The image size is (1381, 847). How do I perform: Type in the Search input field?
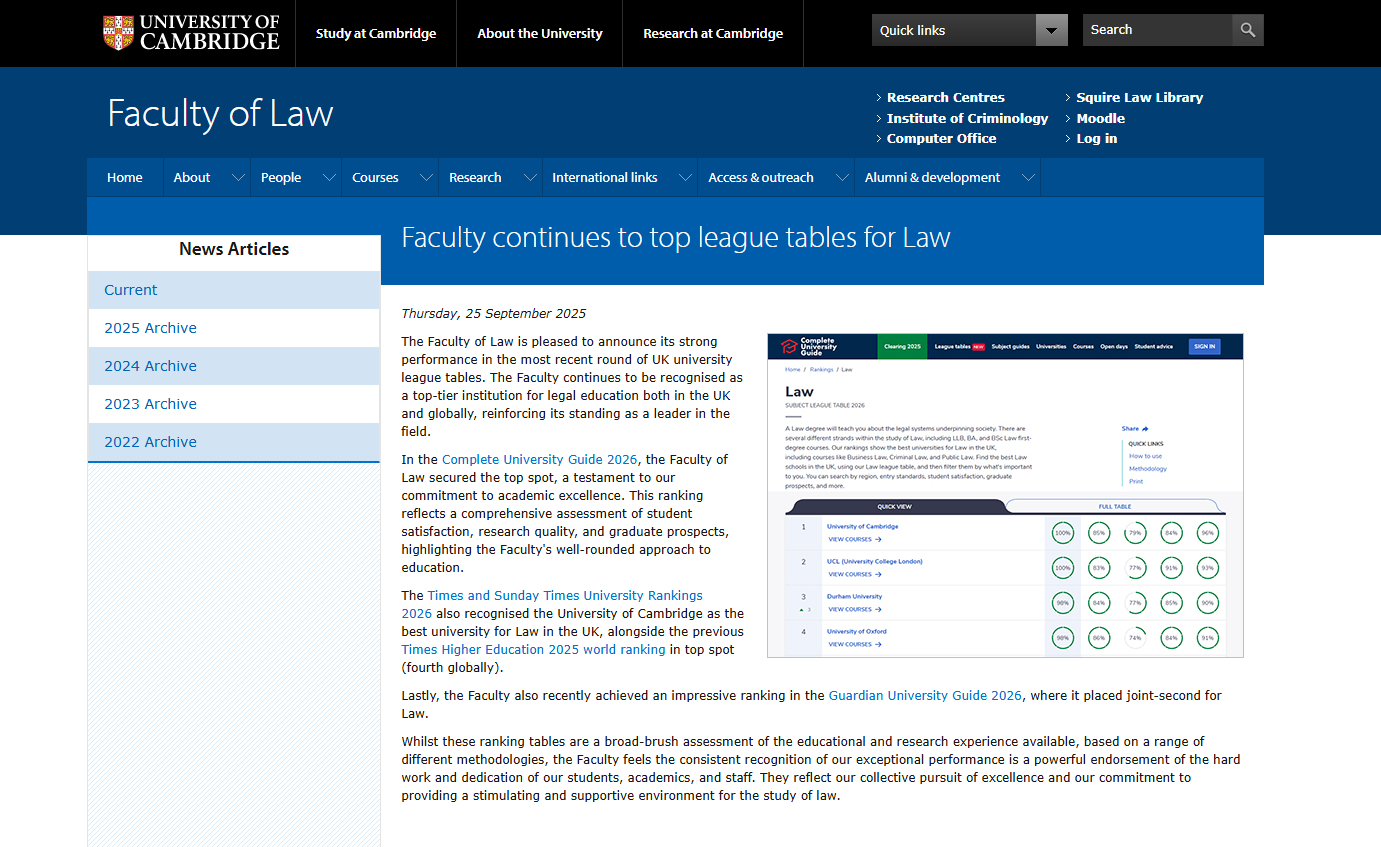point(1157,30)
